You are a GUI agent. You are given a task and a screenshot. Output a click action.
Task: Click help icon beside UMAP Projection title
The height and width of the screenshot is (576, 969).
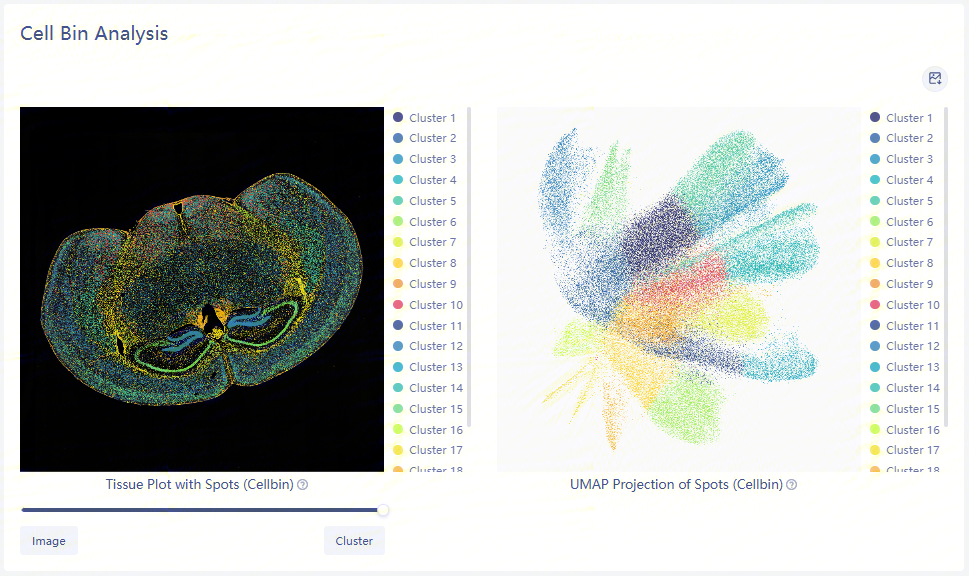click(x=792, y=485)
